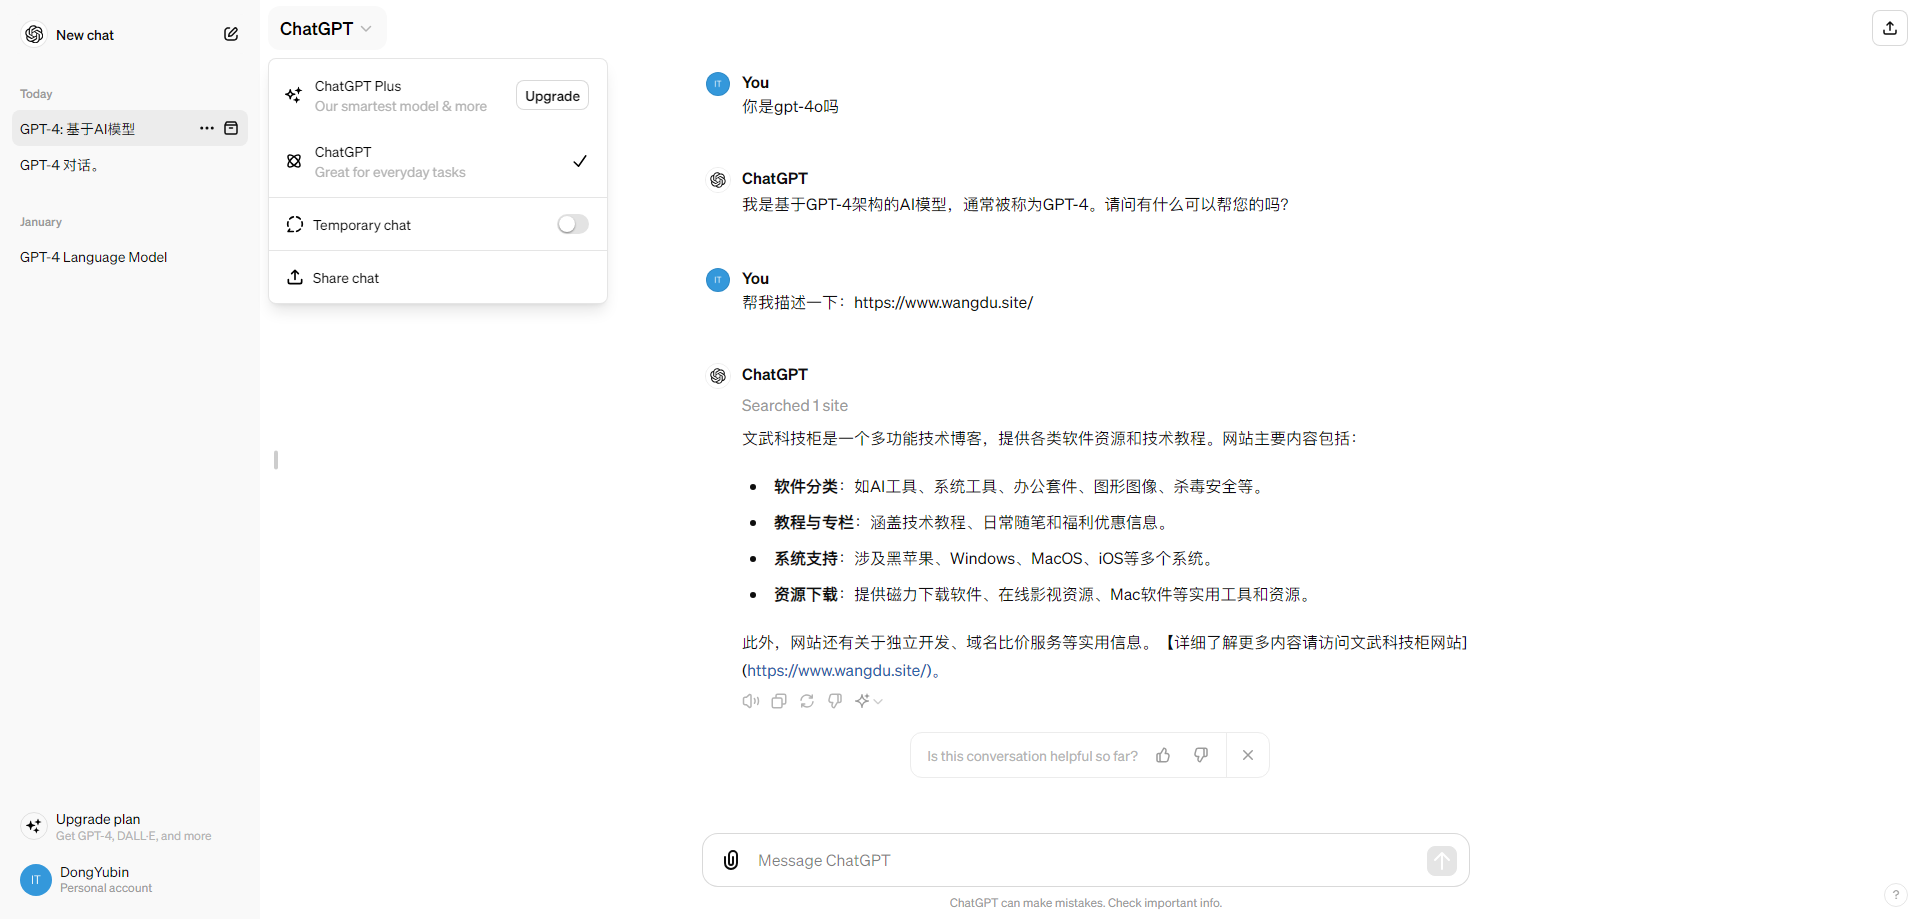Click the dashed circle Temporary chat icon
This screenshot has width=1920, height=919.
(295, 224)
